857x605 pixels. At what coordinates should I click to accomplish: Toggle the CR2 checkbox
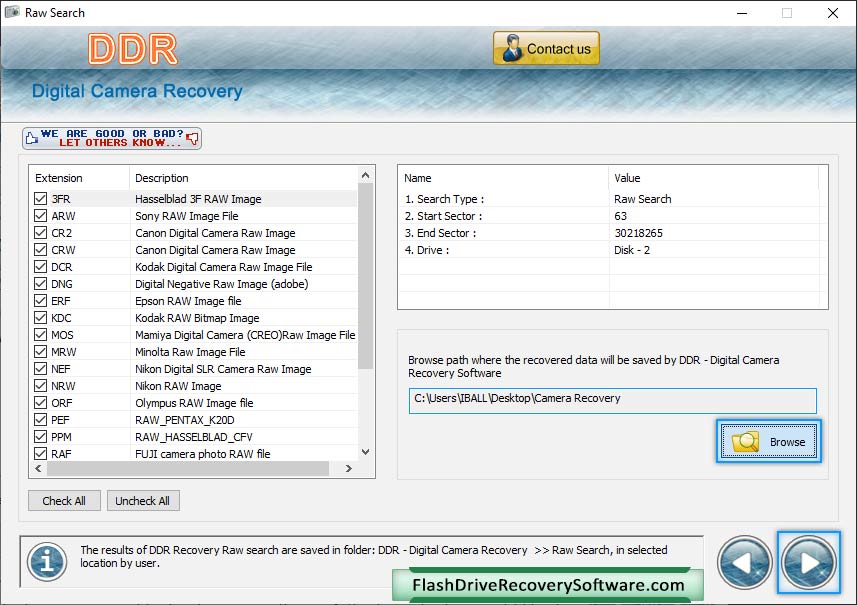tap(40, 232)
